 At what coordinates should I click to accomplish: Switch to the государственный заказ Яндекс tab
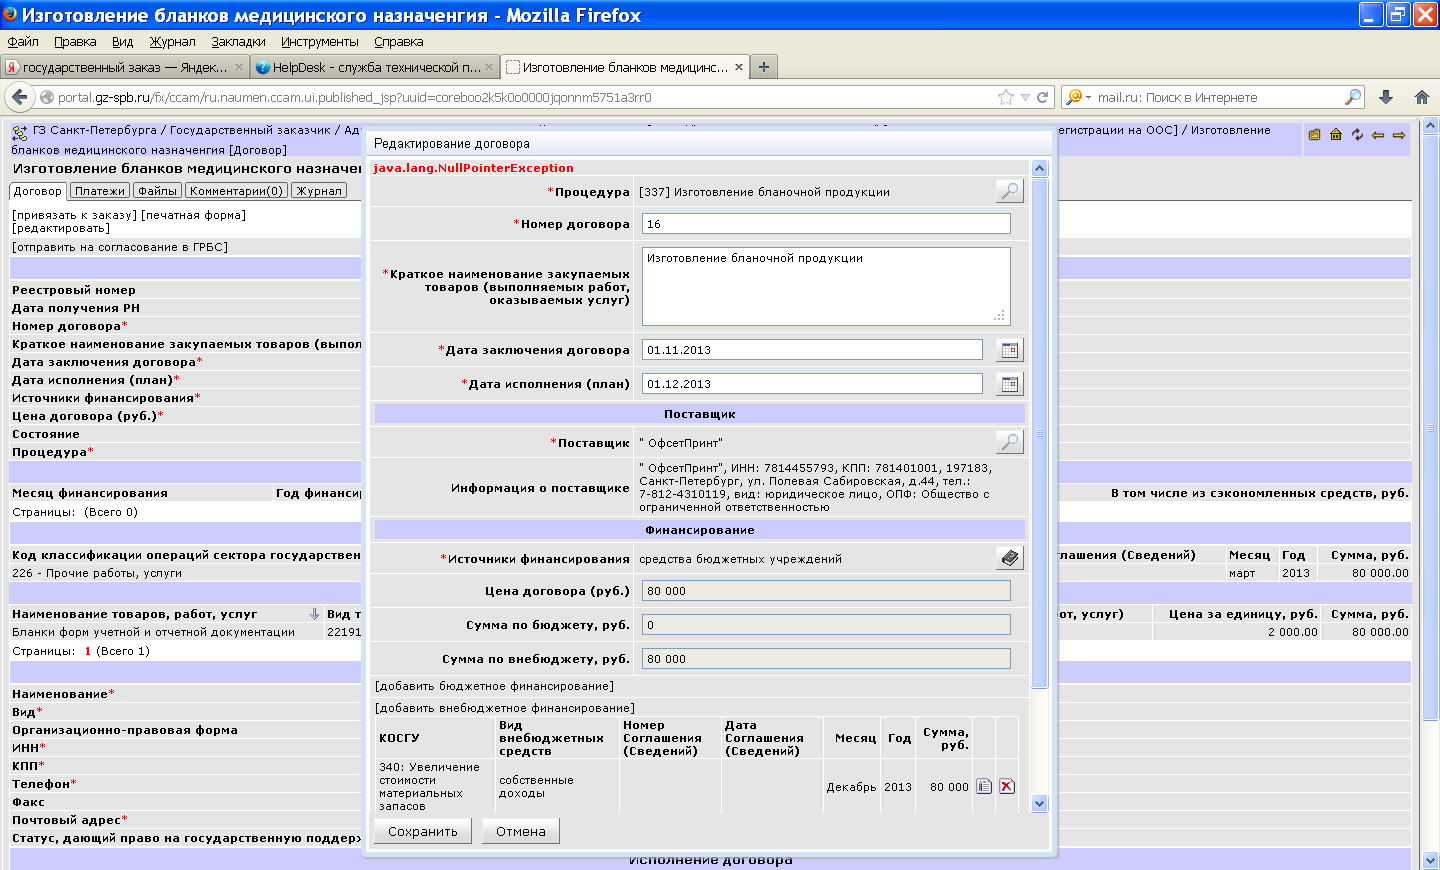pos(124,67)
